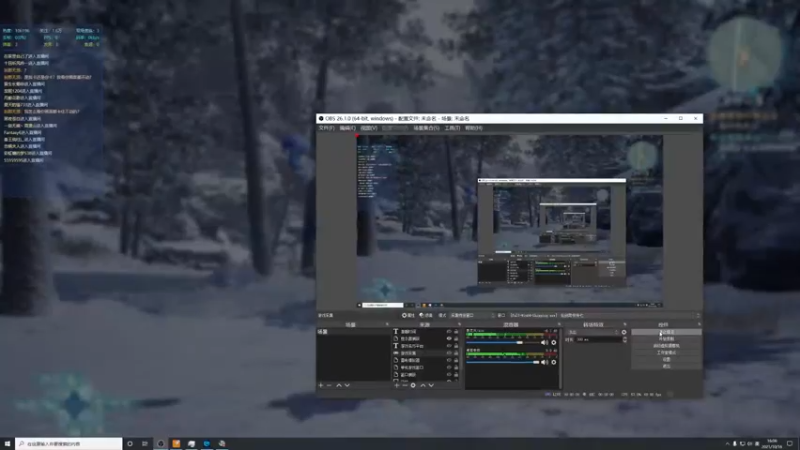
Task: Click the nested OBS window in the preview
Action: coord(552,232)
